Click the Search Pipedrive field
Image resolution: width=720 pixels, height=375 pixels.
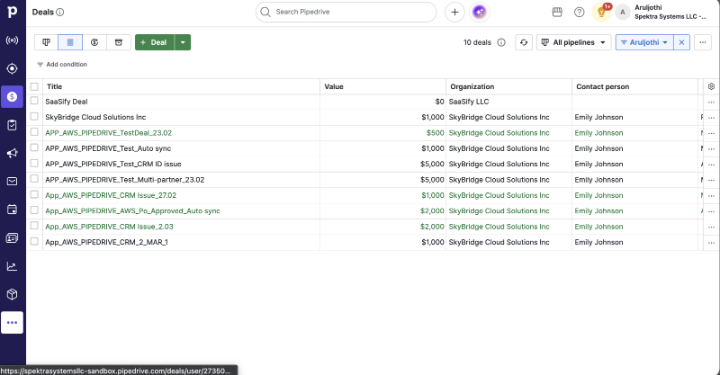coord(346,12)
